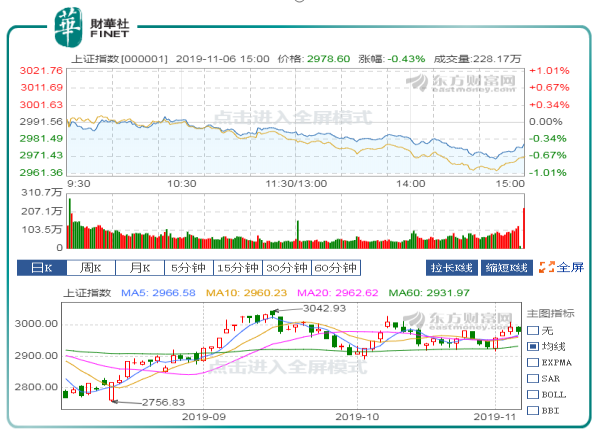Click the 东方财富网 watermark logo on intraday chart
The image size is (601, 434).
coord(477,80)
